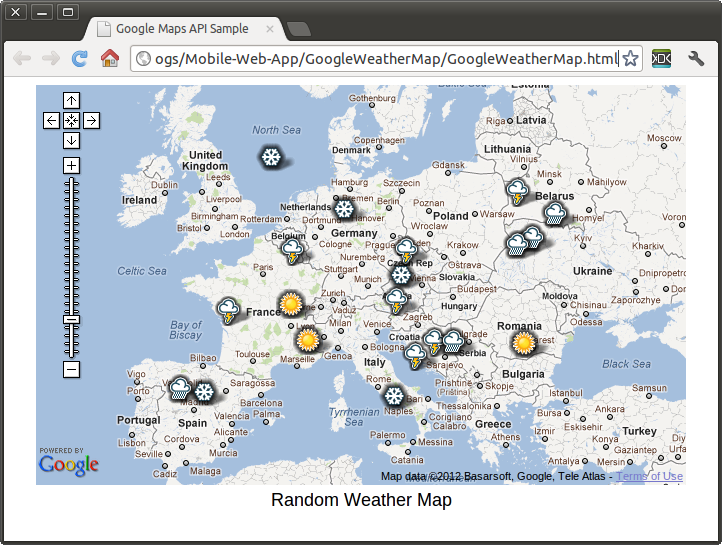Screen dimensions: 722x545
Task: Click the thunderstorm marker left of Belarus
Action: (x=517, y=192)
